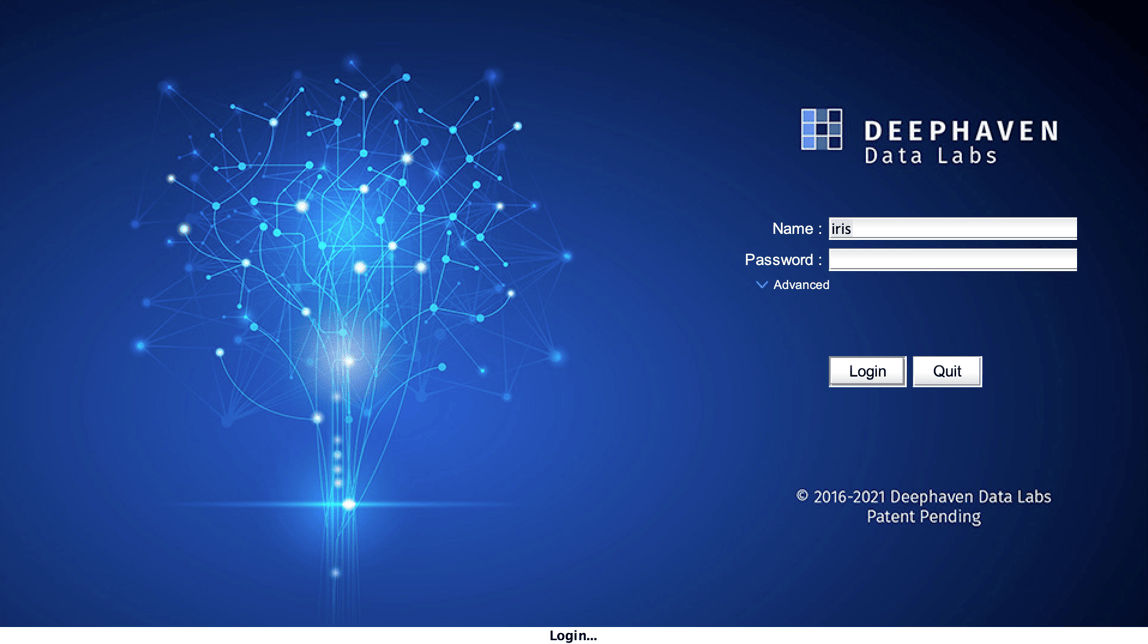Viewport: 1148px width, 644px height.
Task: Click the bright glowing node at tree base
Action: pyautogui.click(x=348, y=504)
